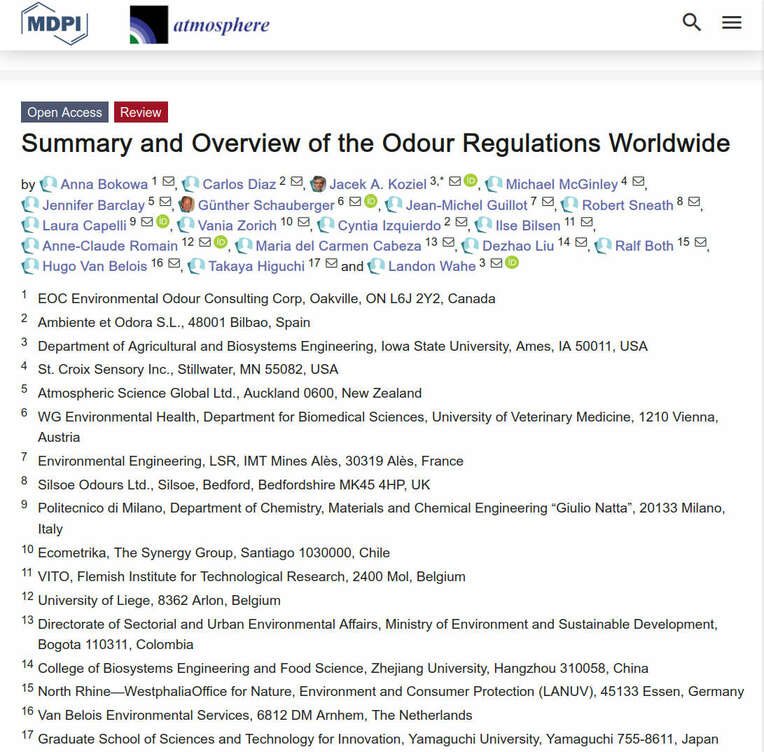This screenshot has width=764, height=752.
Task: Open author link Günther Schauberger
Action: tap(266, 205)
